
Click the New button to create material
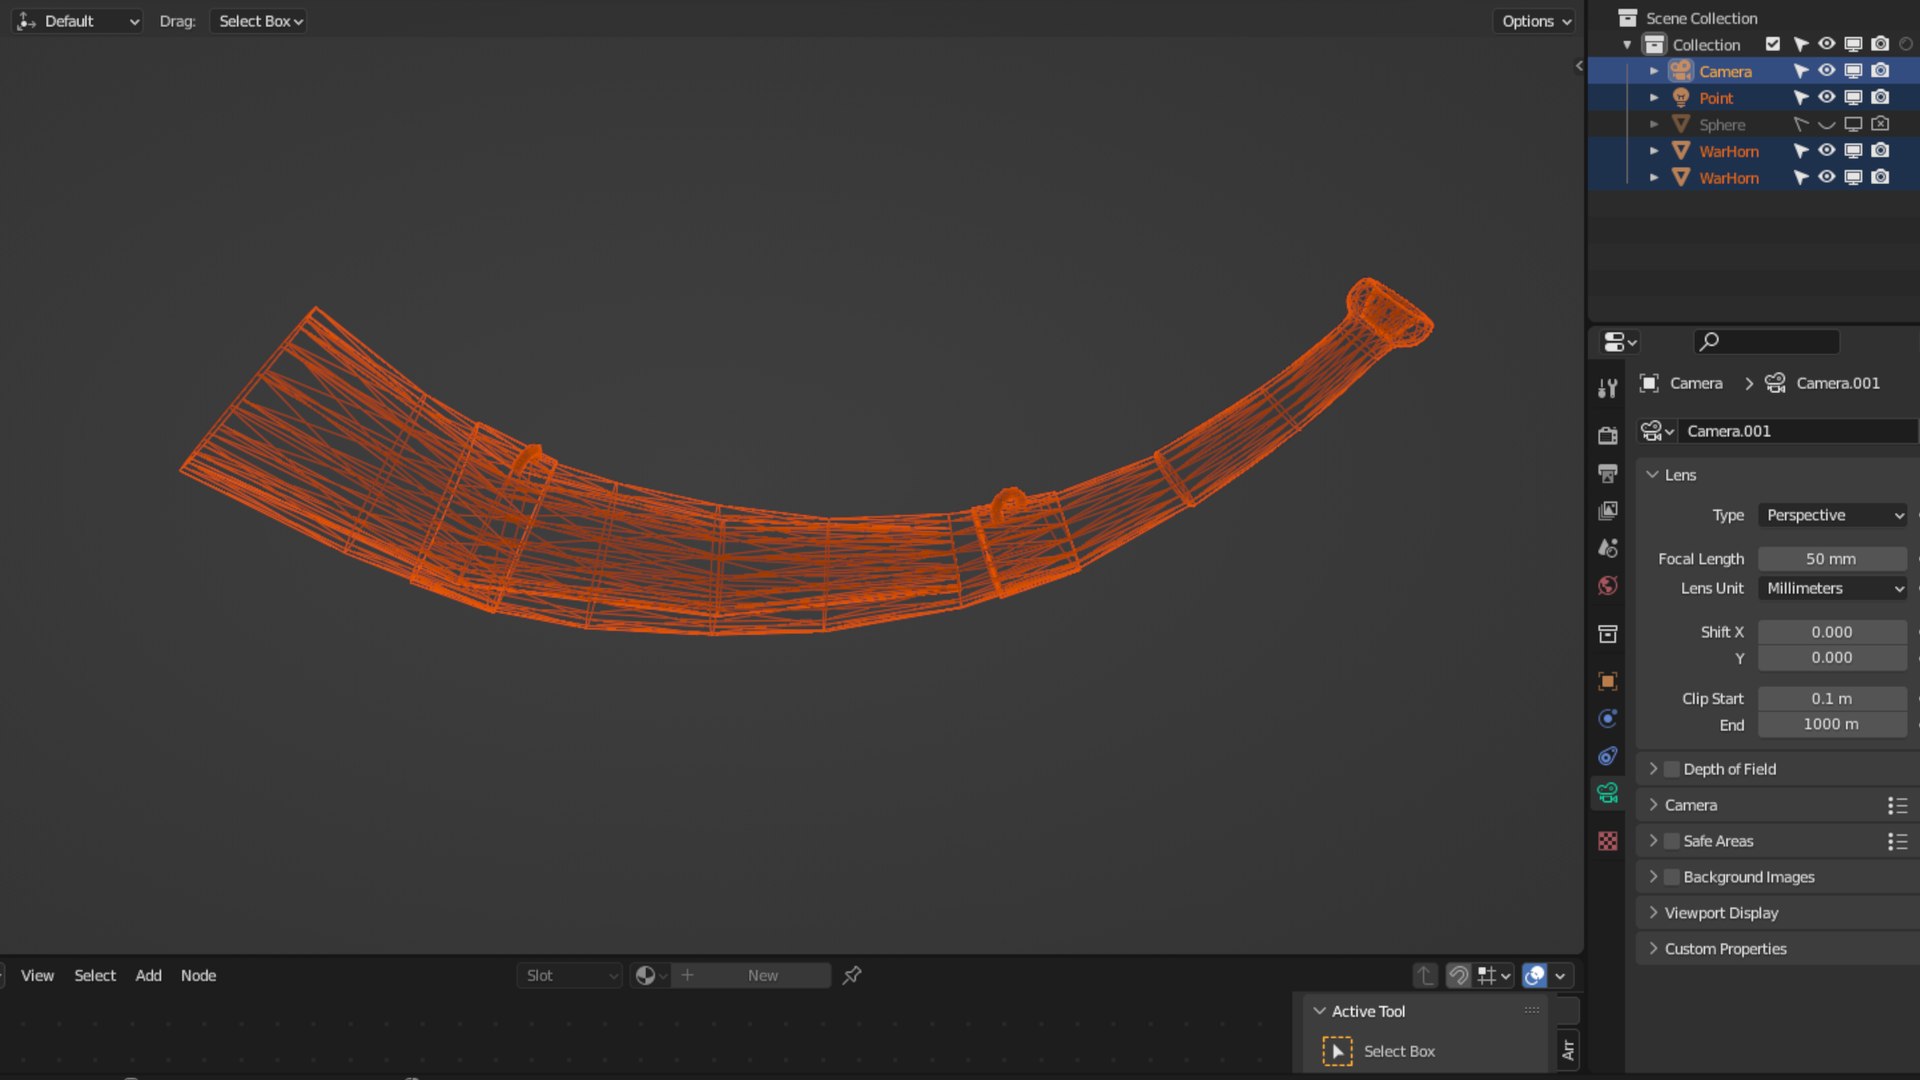point(764,975)
